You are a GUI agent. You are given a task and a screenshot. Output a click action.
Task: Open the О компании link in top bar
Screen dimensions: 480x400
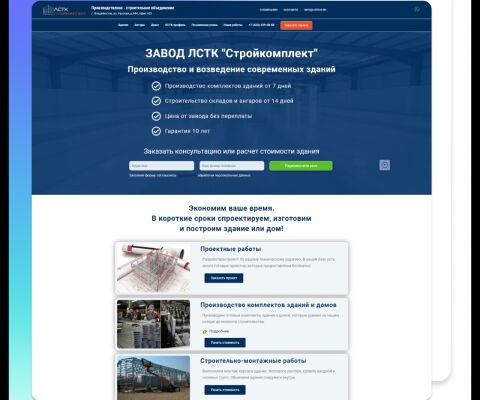tap(269, 10)
